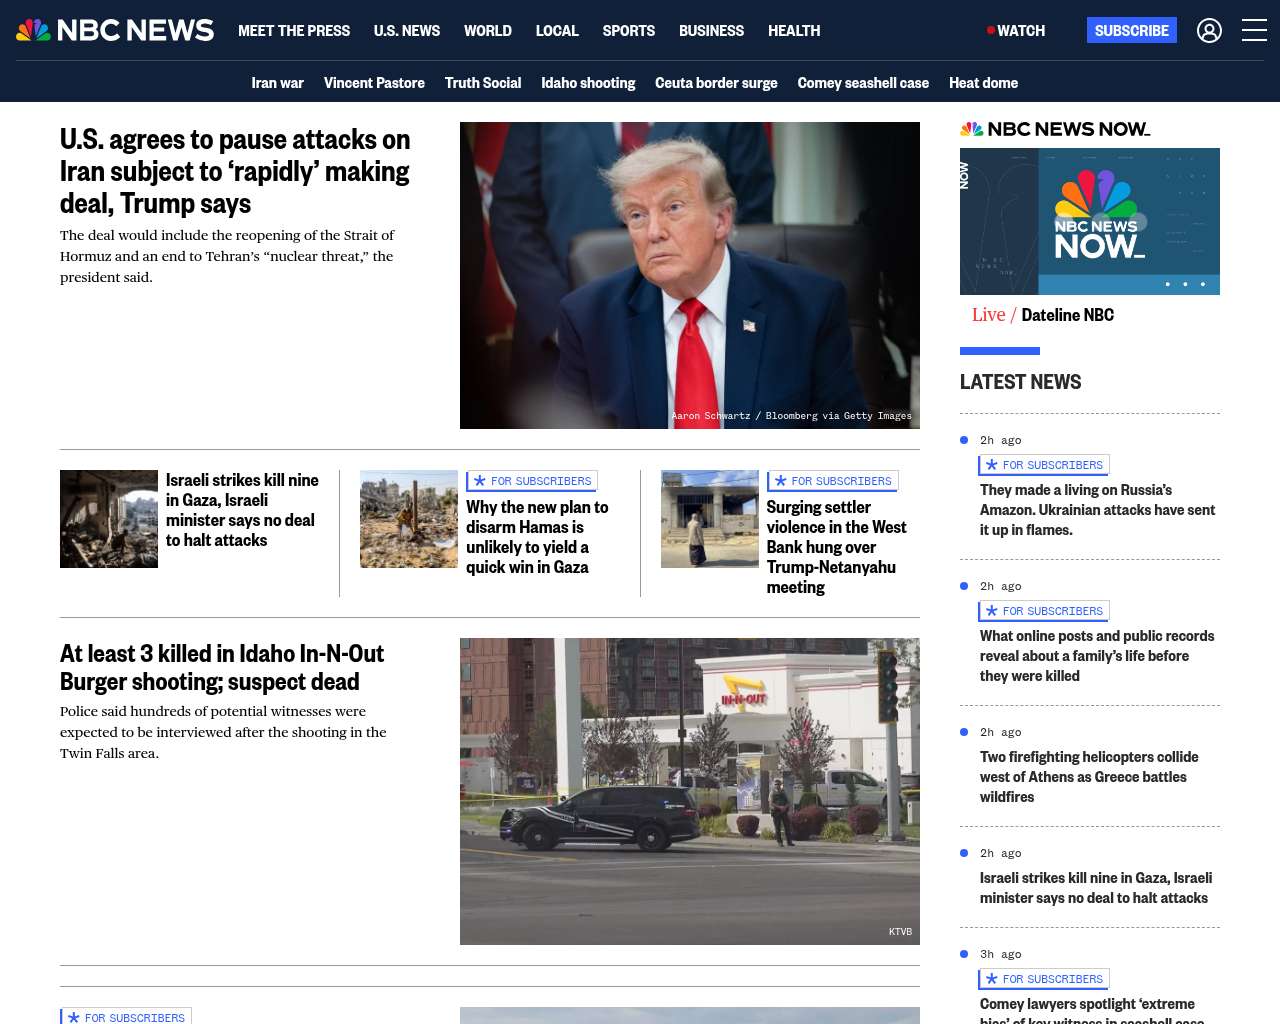Screen dimensions: 1280x1024
Task: Click the NBC News peacock logo
Action: pyautogui.click(x=115, y=30)
